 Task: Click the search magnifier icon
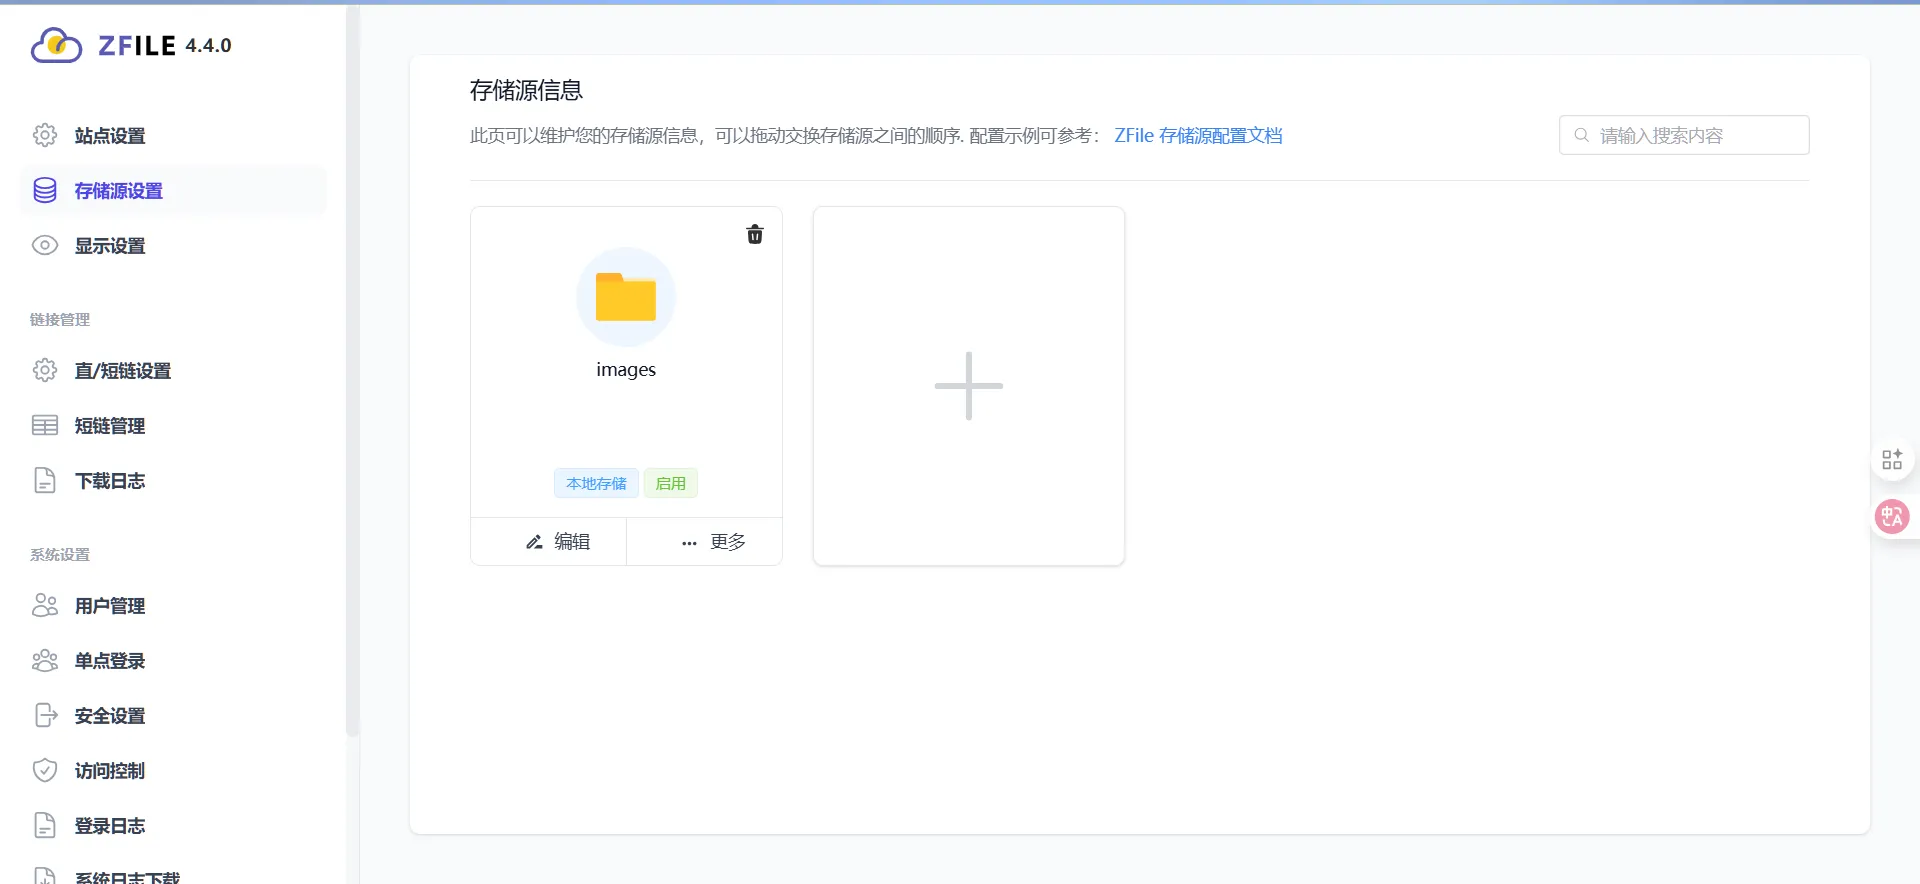[x=1581, y=135]
